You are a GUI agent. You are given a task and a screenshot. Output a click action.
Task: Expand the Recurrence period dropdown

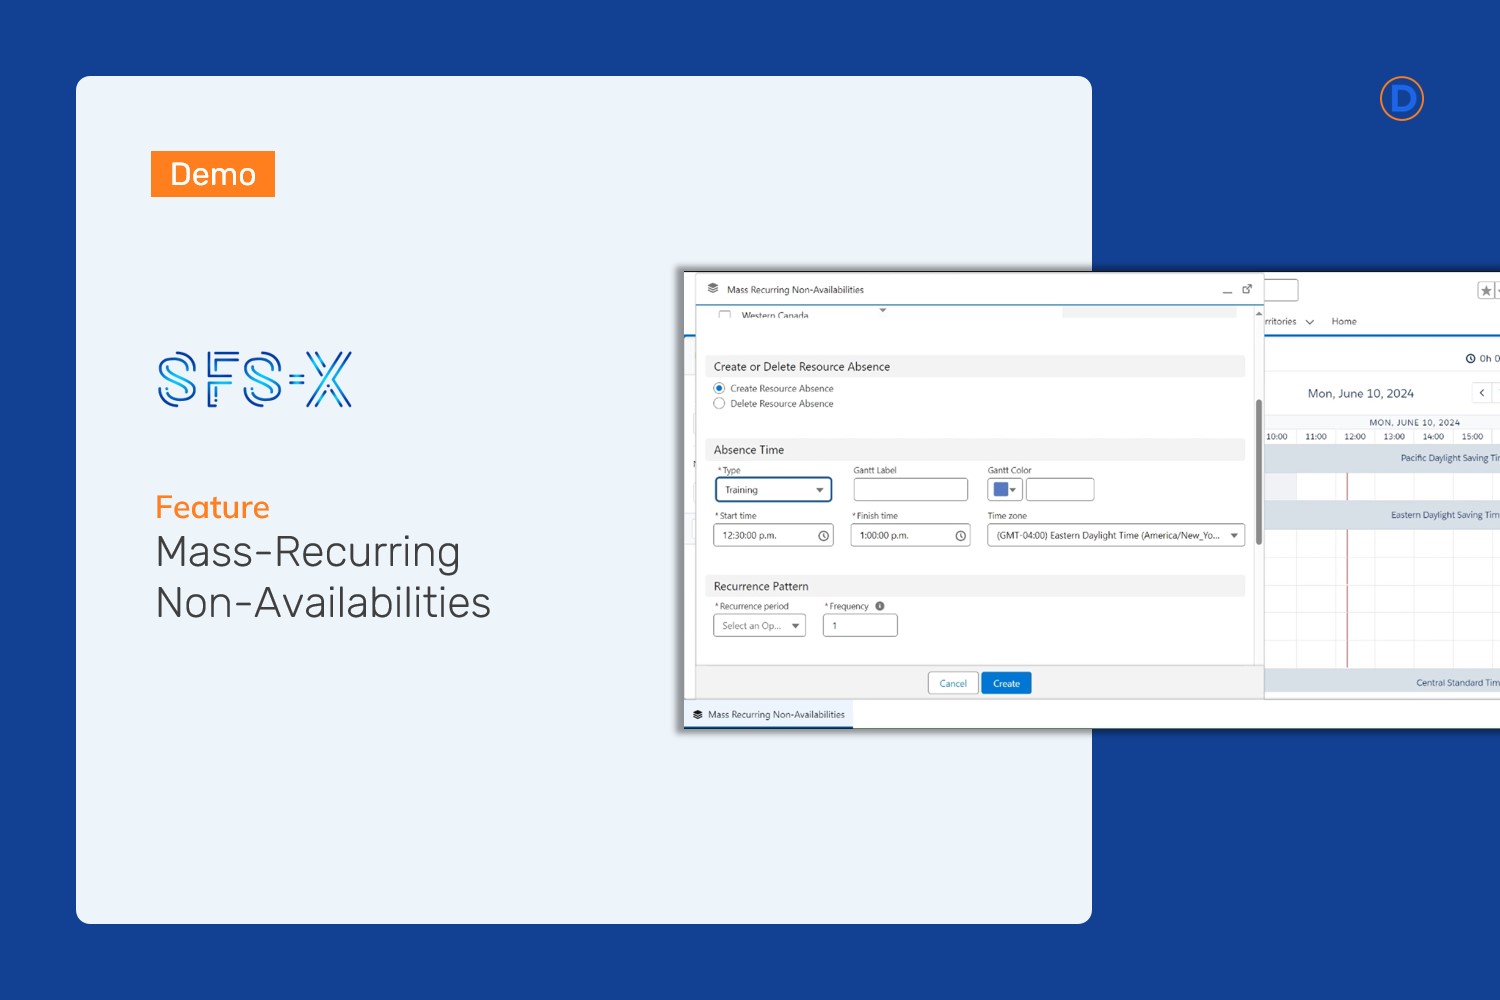click(759, 626)
